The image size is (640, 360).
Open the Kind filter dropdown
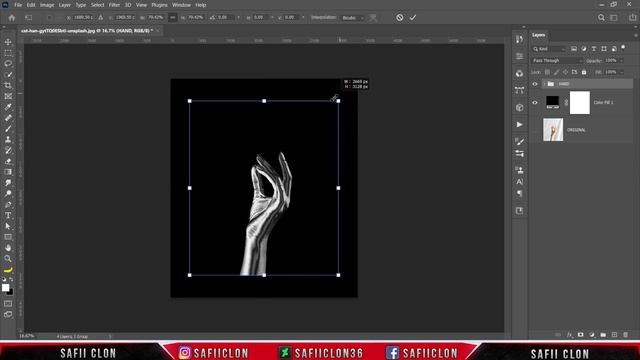click(549, 49)
